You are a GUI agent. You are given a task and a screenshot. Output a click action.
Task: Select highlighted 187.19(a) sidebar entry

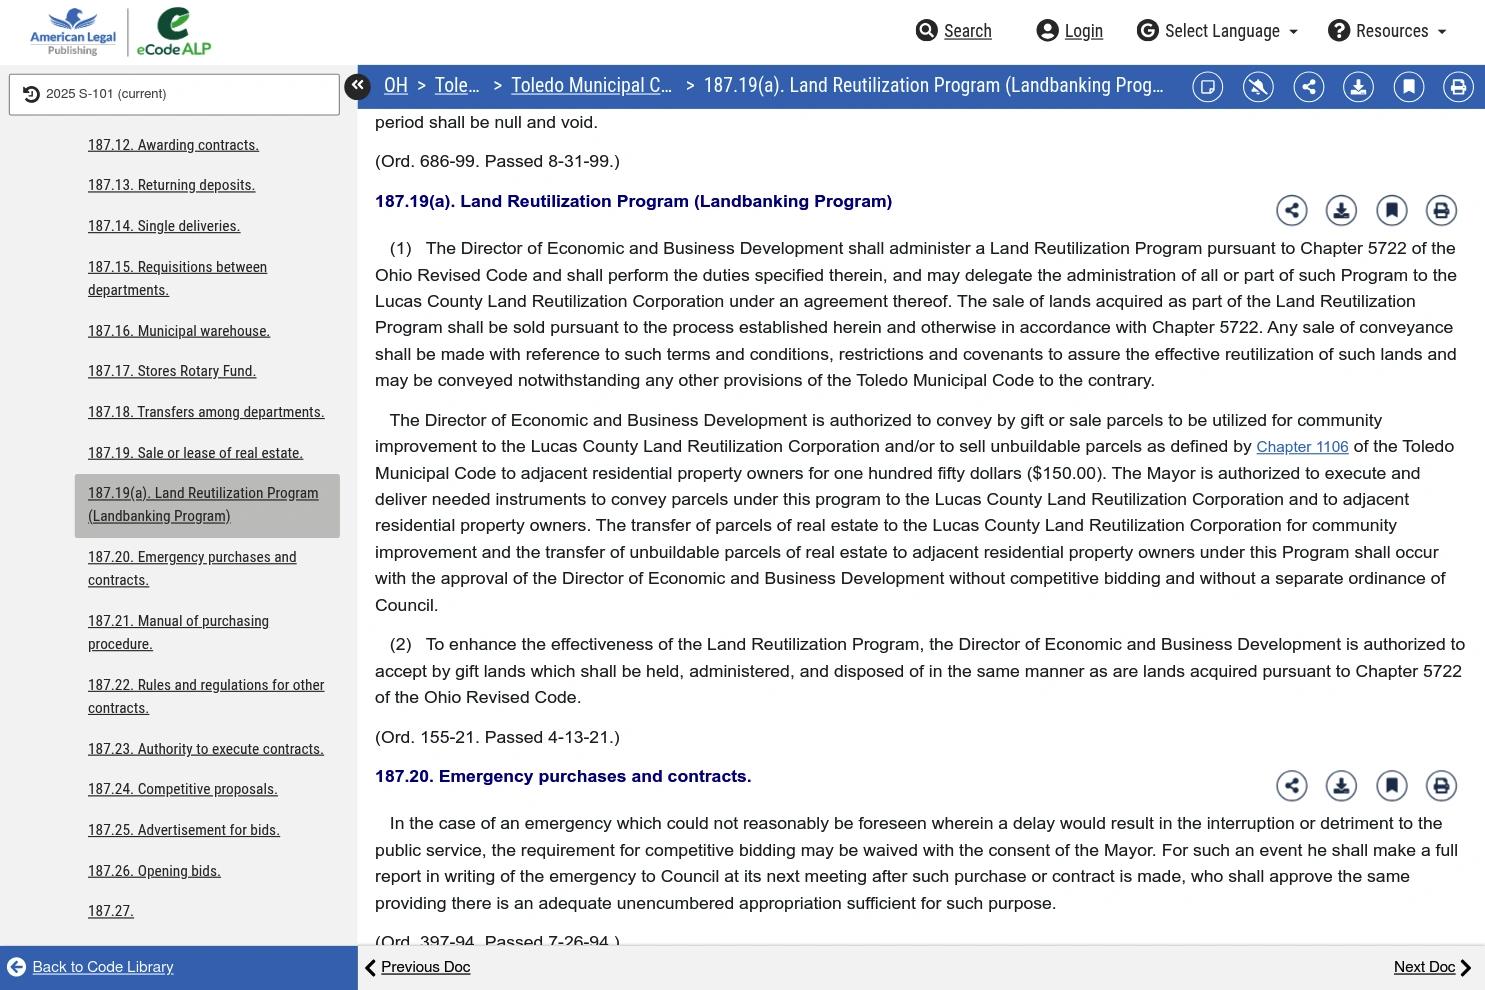tap(207, 505)
